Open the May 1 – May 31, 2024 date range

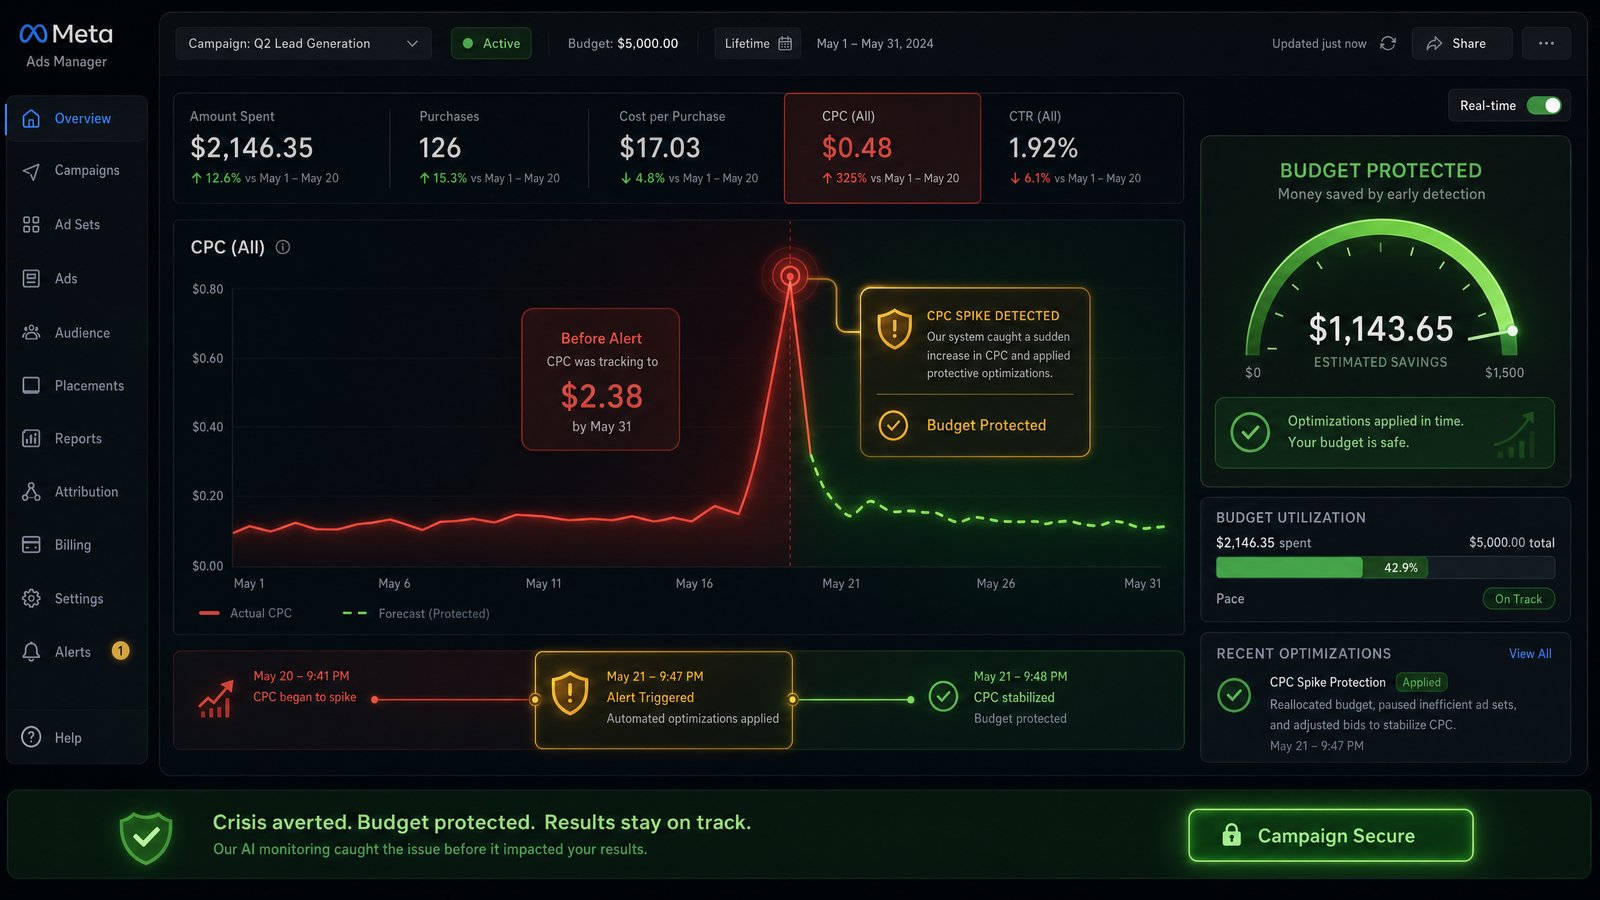[x=875, y=43]
